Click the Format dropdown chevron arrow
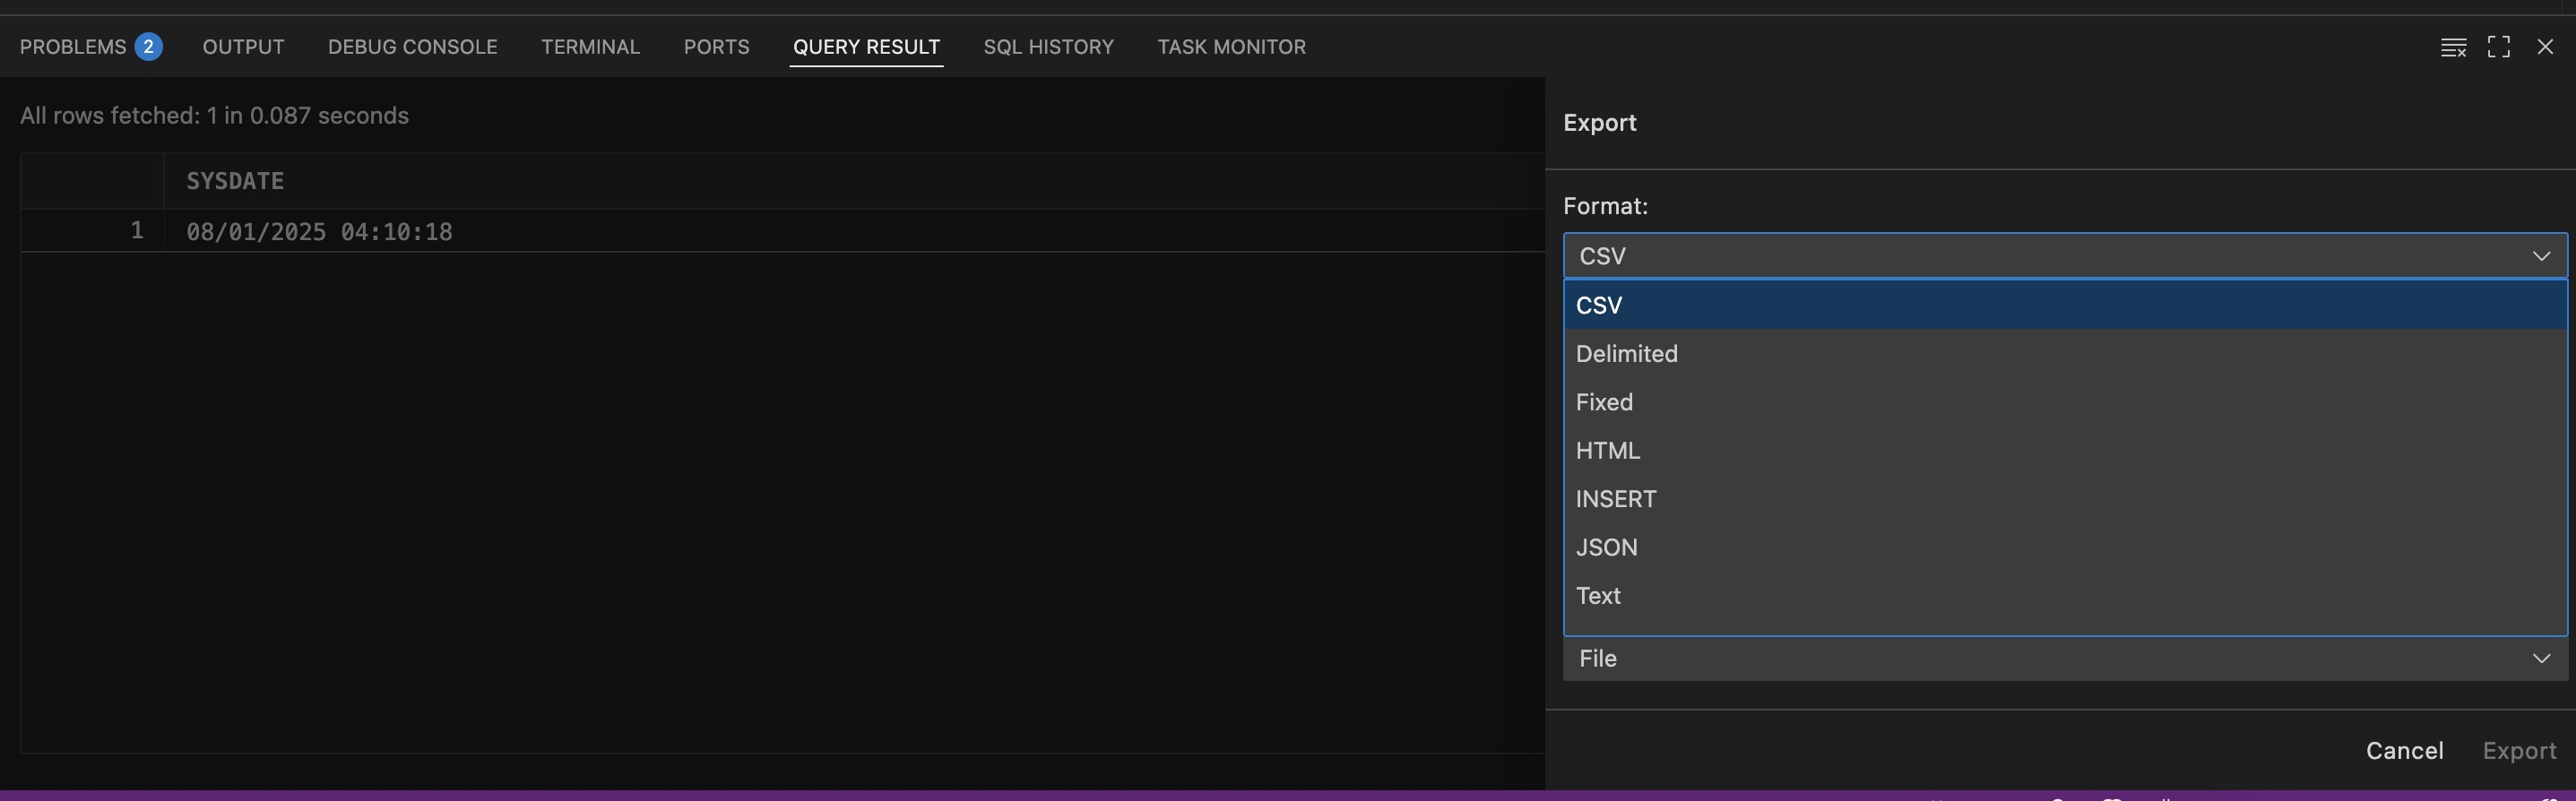This screenshot has height=801, width=2576. coord(2541,256)
